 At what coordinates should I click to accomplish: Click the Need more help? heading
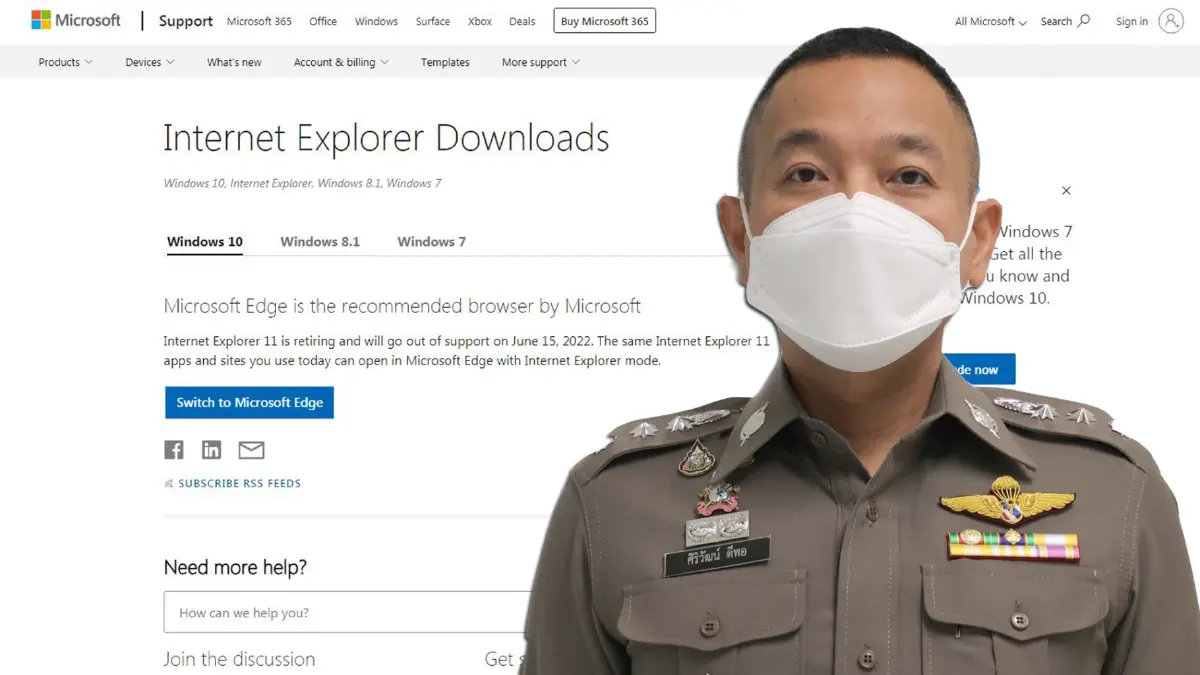pos(235,568)
